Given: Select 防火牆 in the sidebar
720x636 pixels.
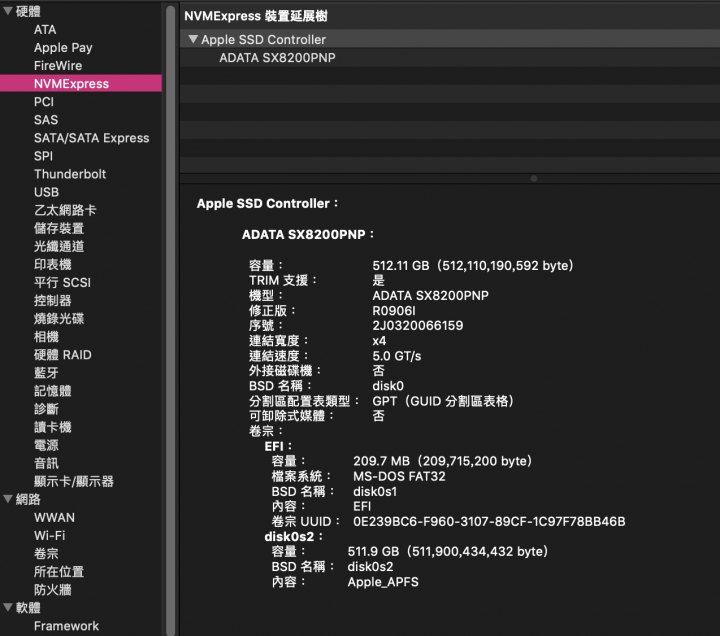Looking at the screenshot, I should point(52,590).
